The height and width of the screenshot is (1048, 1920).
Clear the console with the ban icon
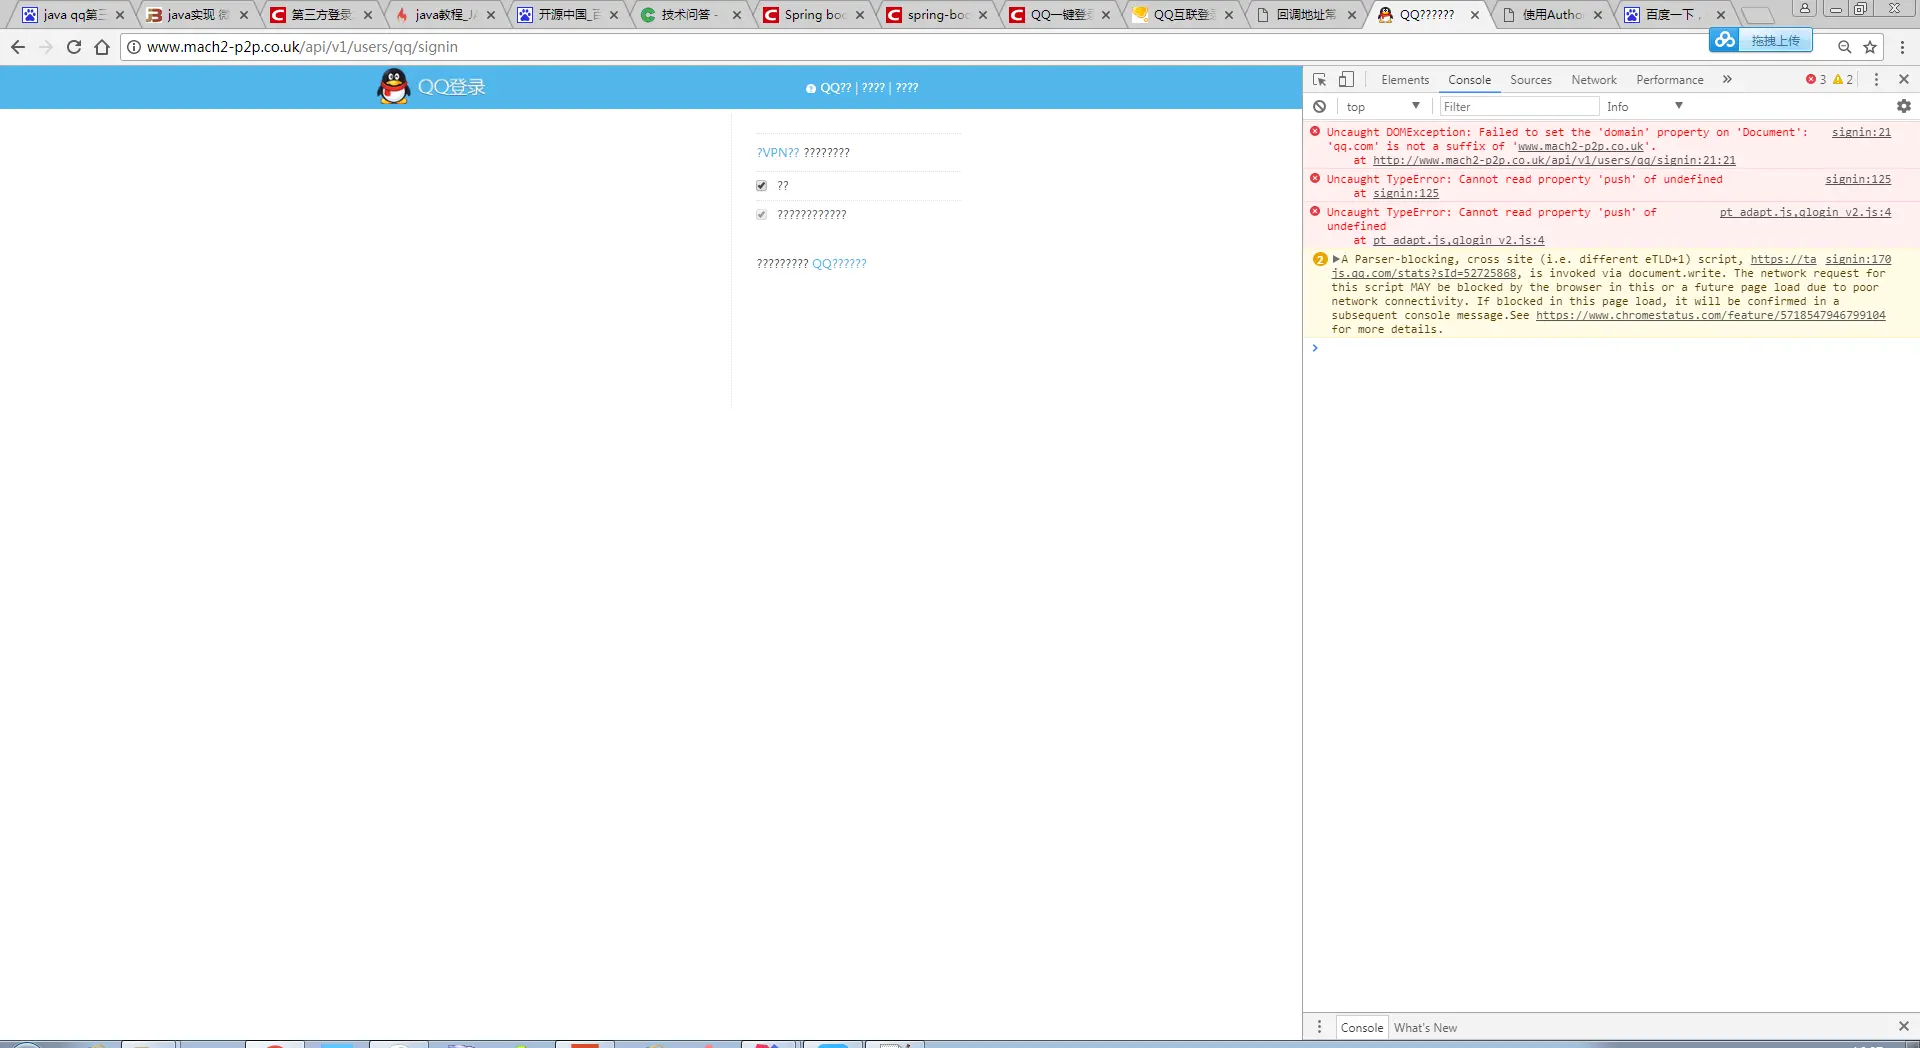(1320, 106)
